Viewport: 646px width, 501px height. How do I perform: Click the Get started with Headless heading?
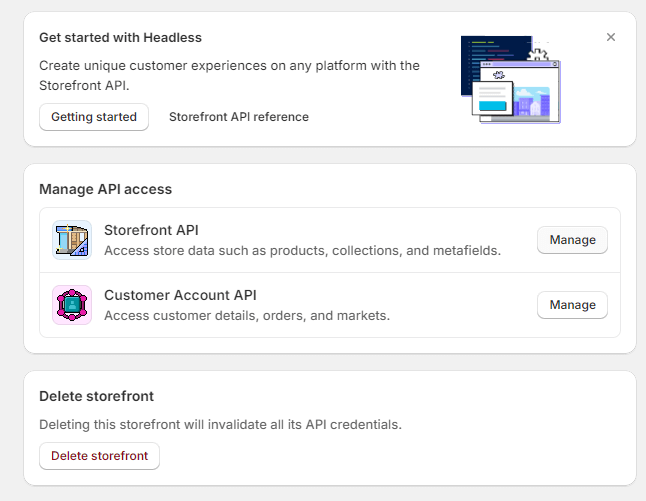click(120, 37)
